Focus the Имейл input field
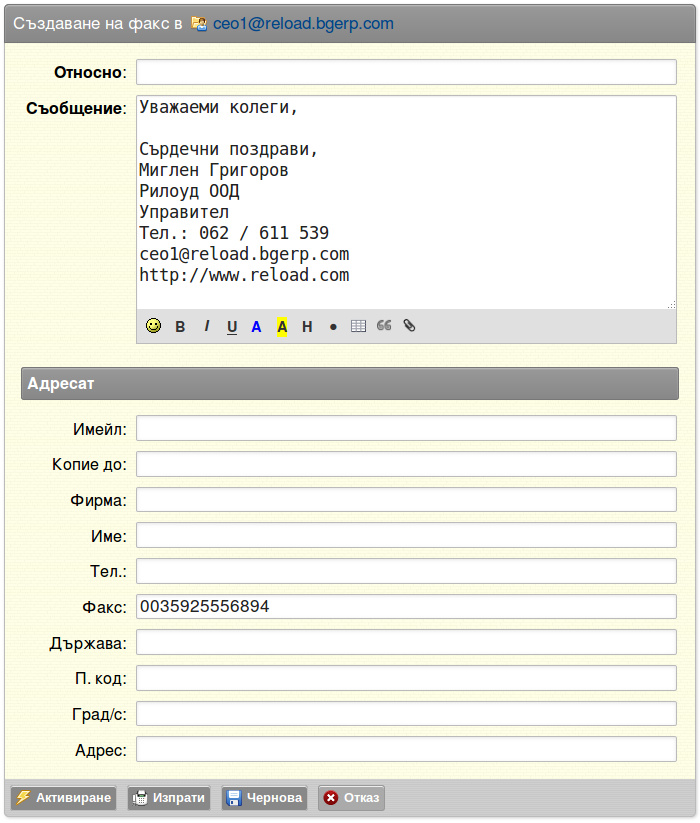The image size is (700, 823). (x=406, y=428)
